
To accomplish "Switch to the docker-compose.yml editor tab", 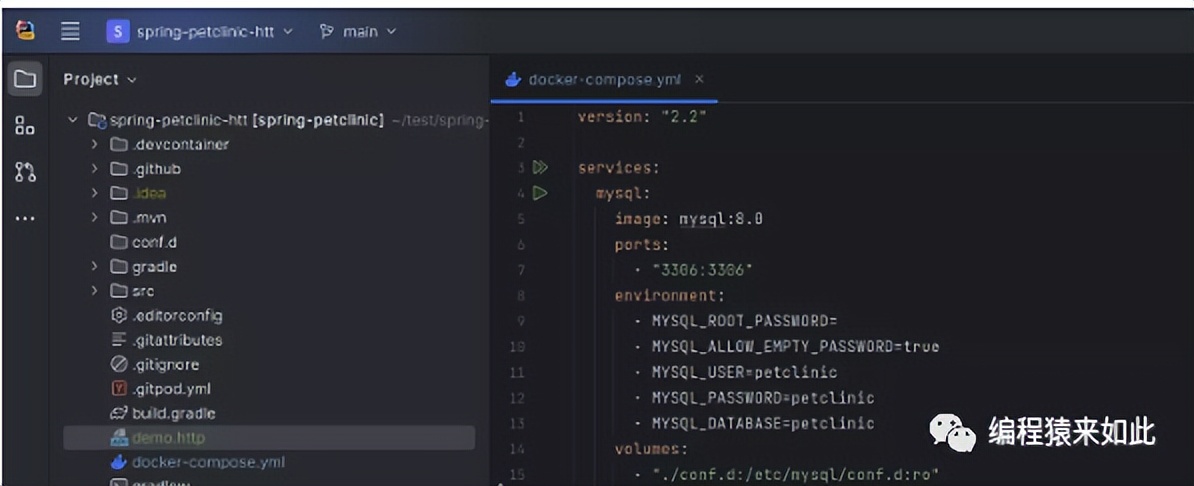I will click(604, 79).
